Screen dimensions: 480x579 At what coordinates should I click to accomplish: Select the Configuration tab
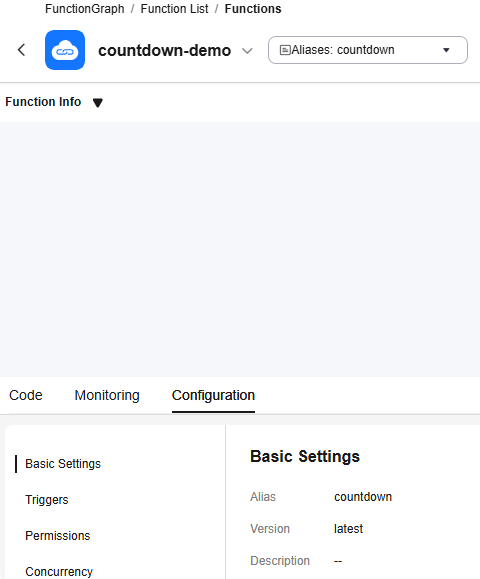click(213, 395)
